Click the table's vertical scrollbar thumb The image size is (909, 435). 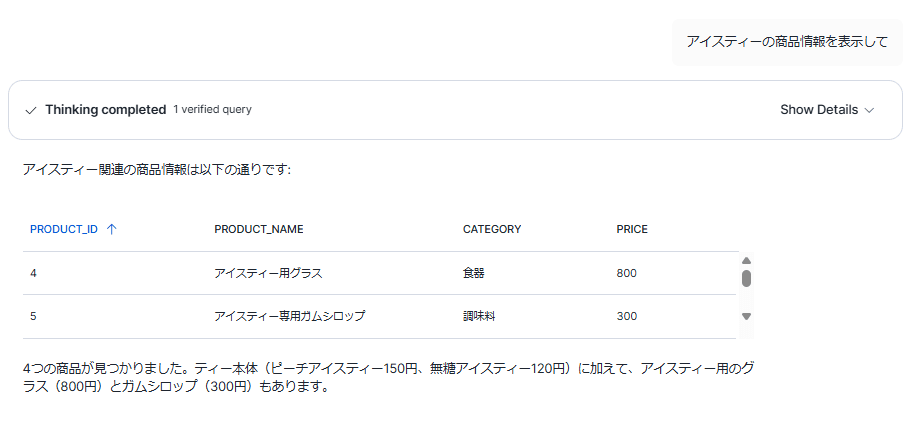pyautogui.click(x=746, y=278)
